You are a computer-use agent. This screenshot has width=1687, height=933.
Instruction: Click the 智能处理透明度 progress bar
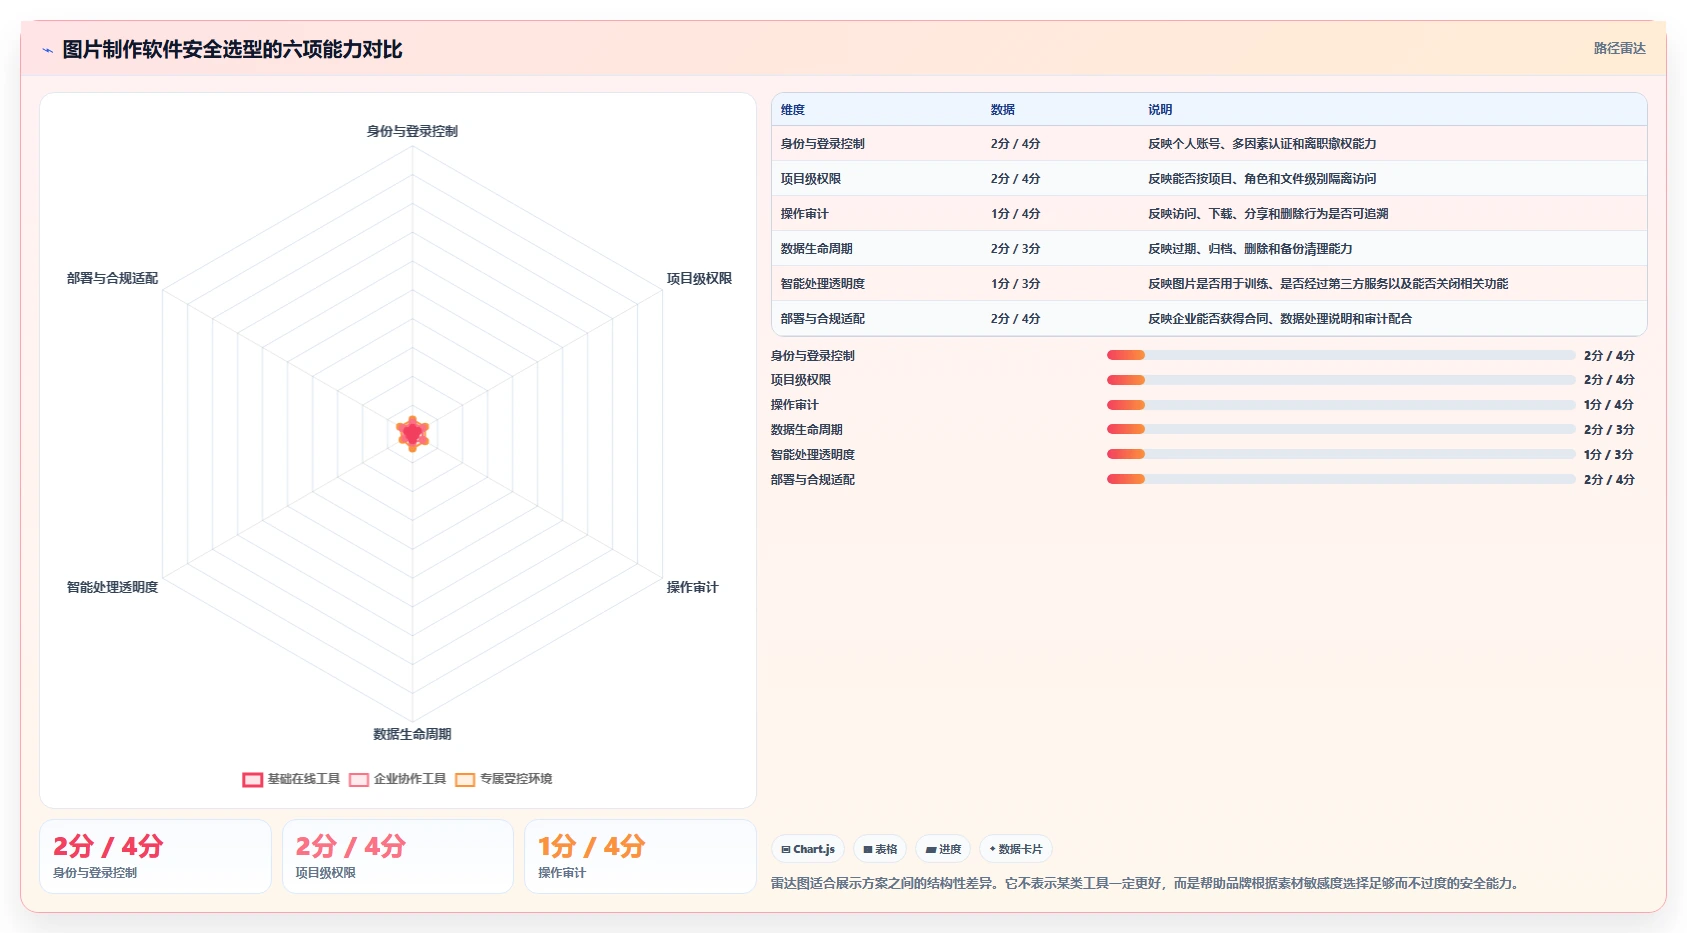1341,454
